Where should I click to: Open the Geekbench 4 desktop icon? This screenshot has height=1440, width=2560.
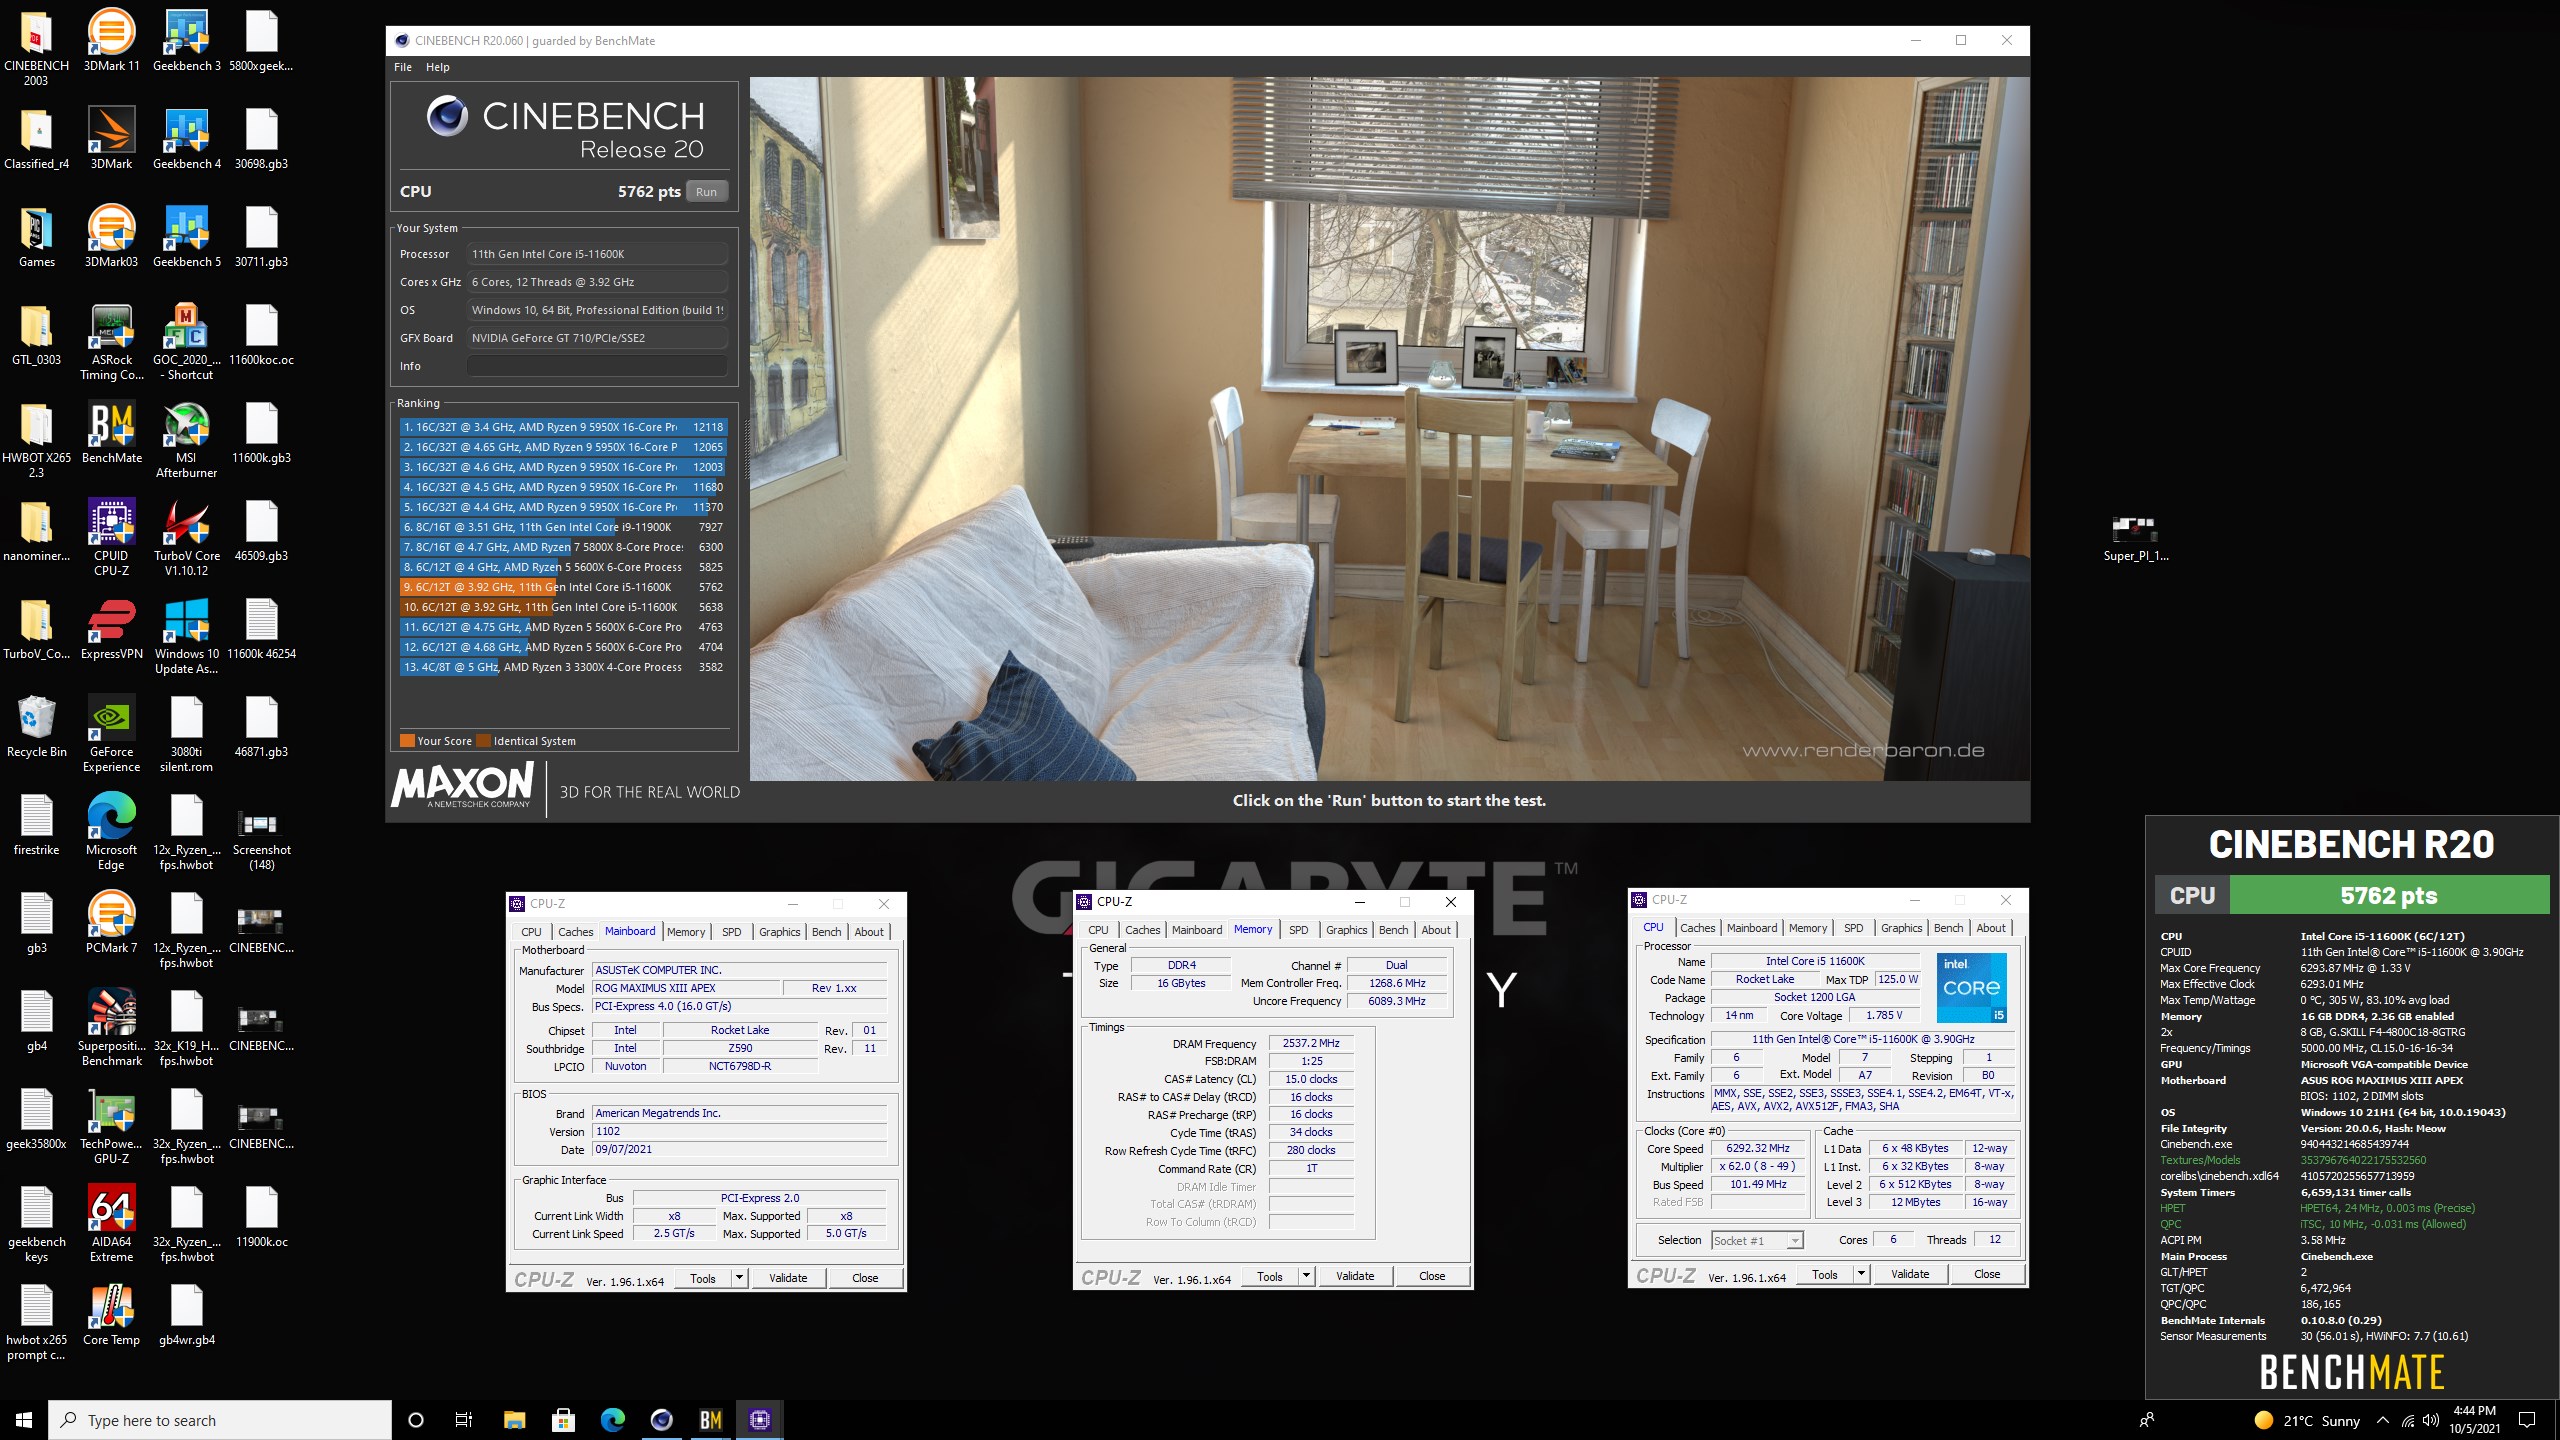coord(186,138)
